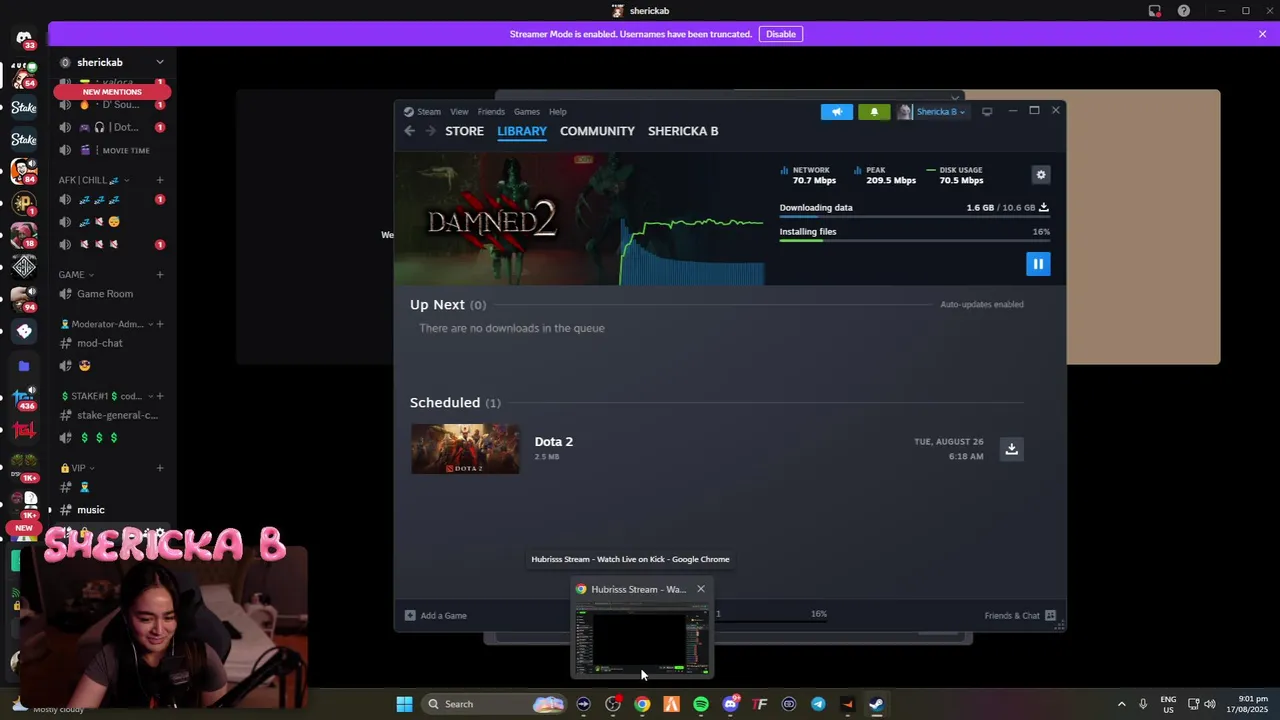Open the Friends menu in Steam
This screenshot has width=1280, height=720.
[491, 112]
